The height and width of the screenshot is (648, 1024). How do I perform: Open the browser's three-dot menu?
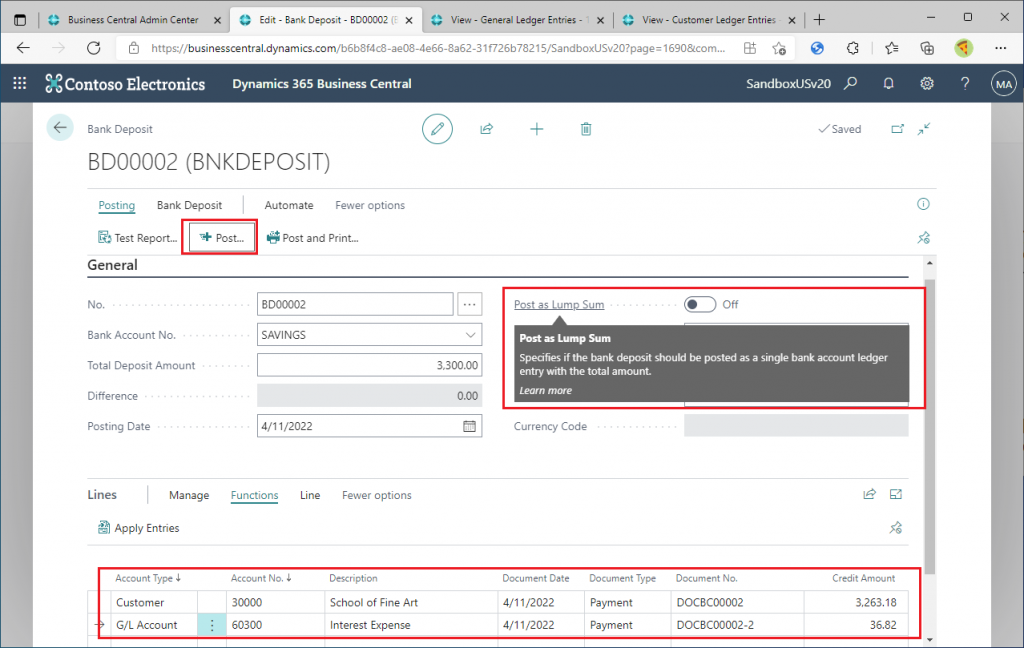[x=1000, y=48]
